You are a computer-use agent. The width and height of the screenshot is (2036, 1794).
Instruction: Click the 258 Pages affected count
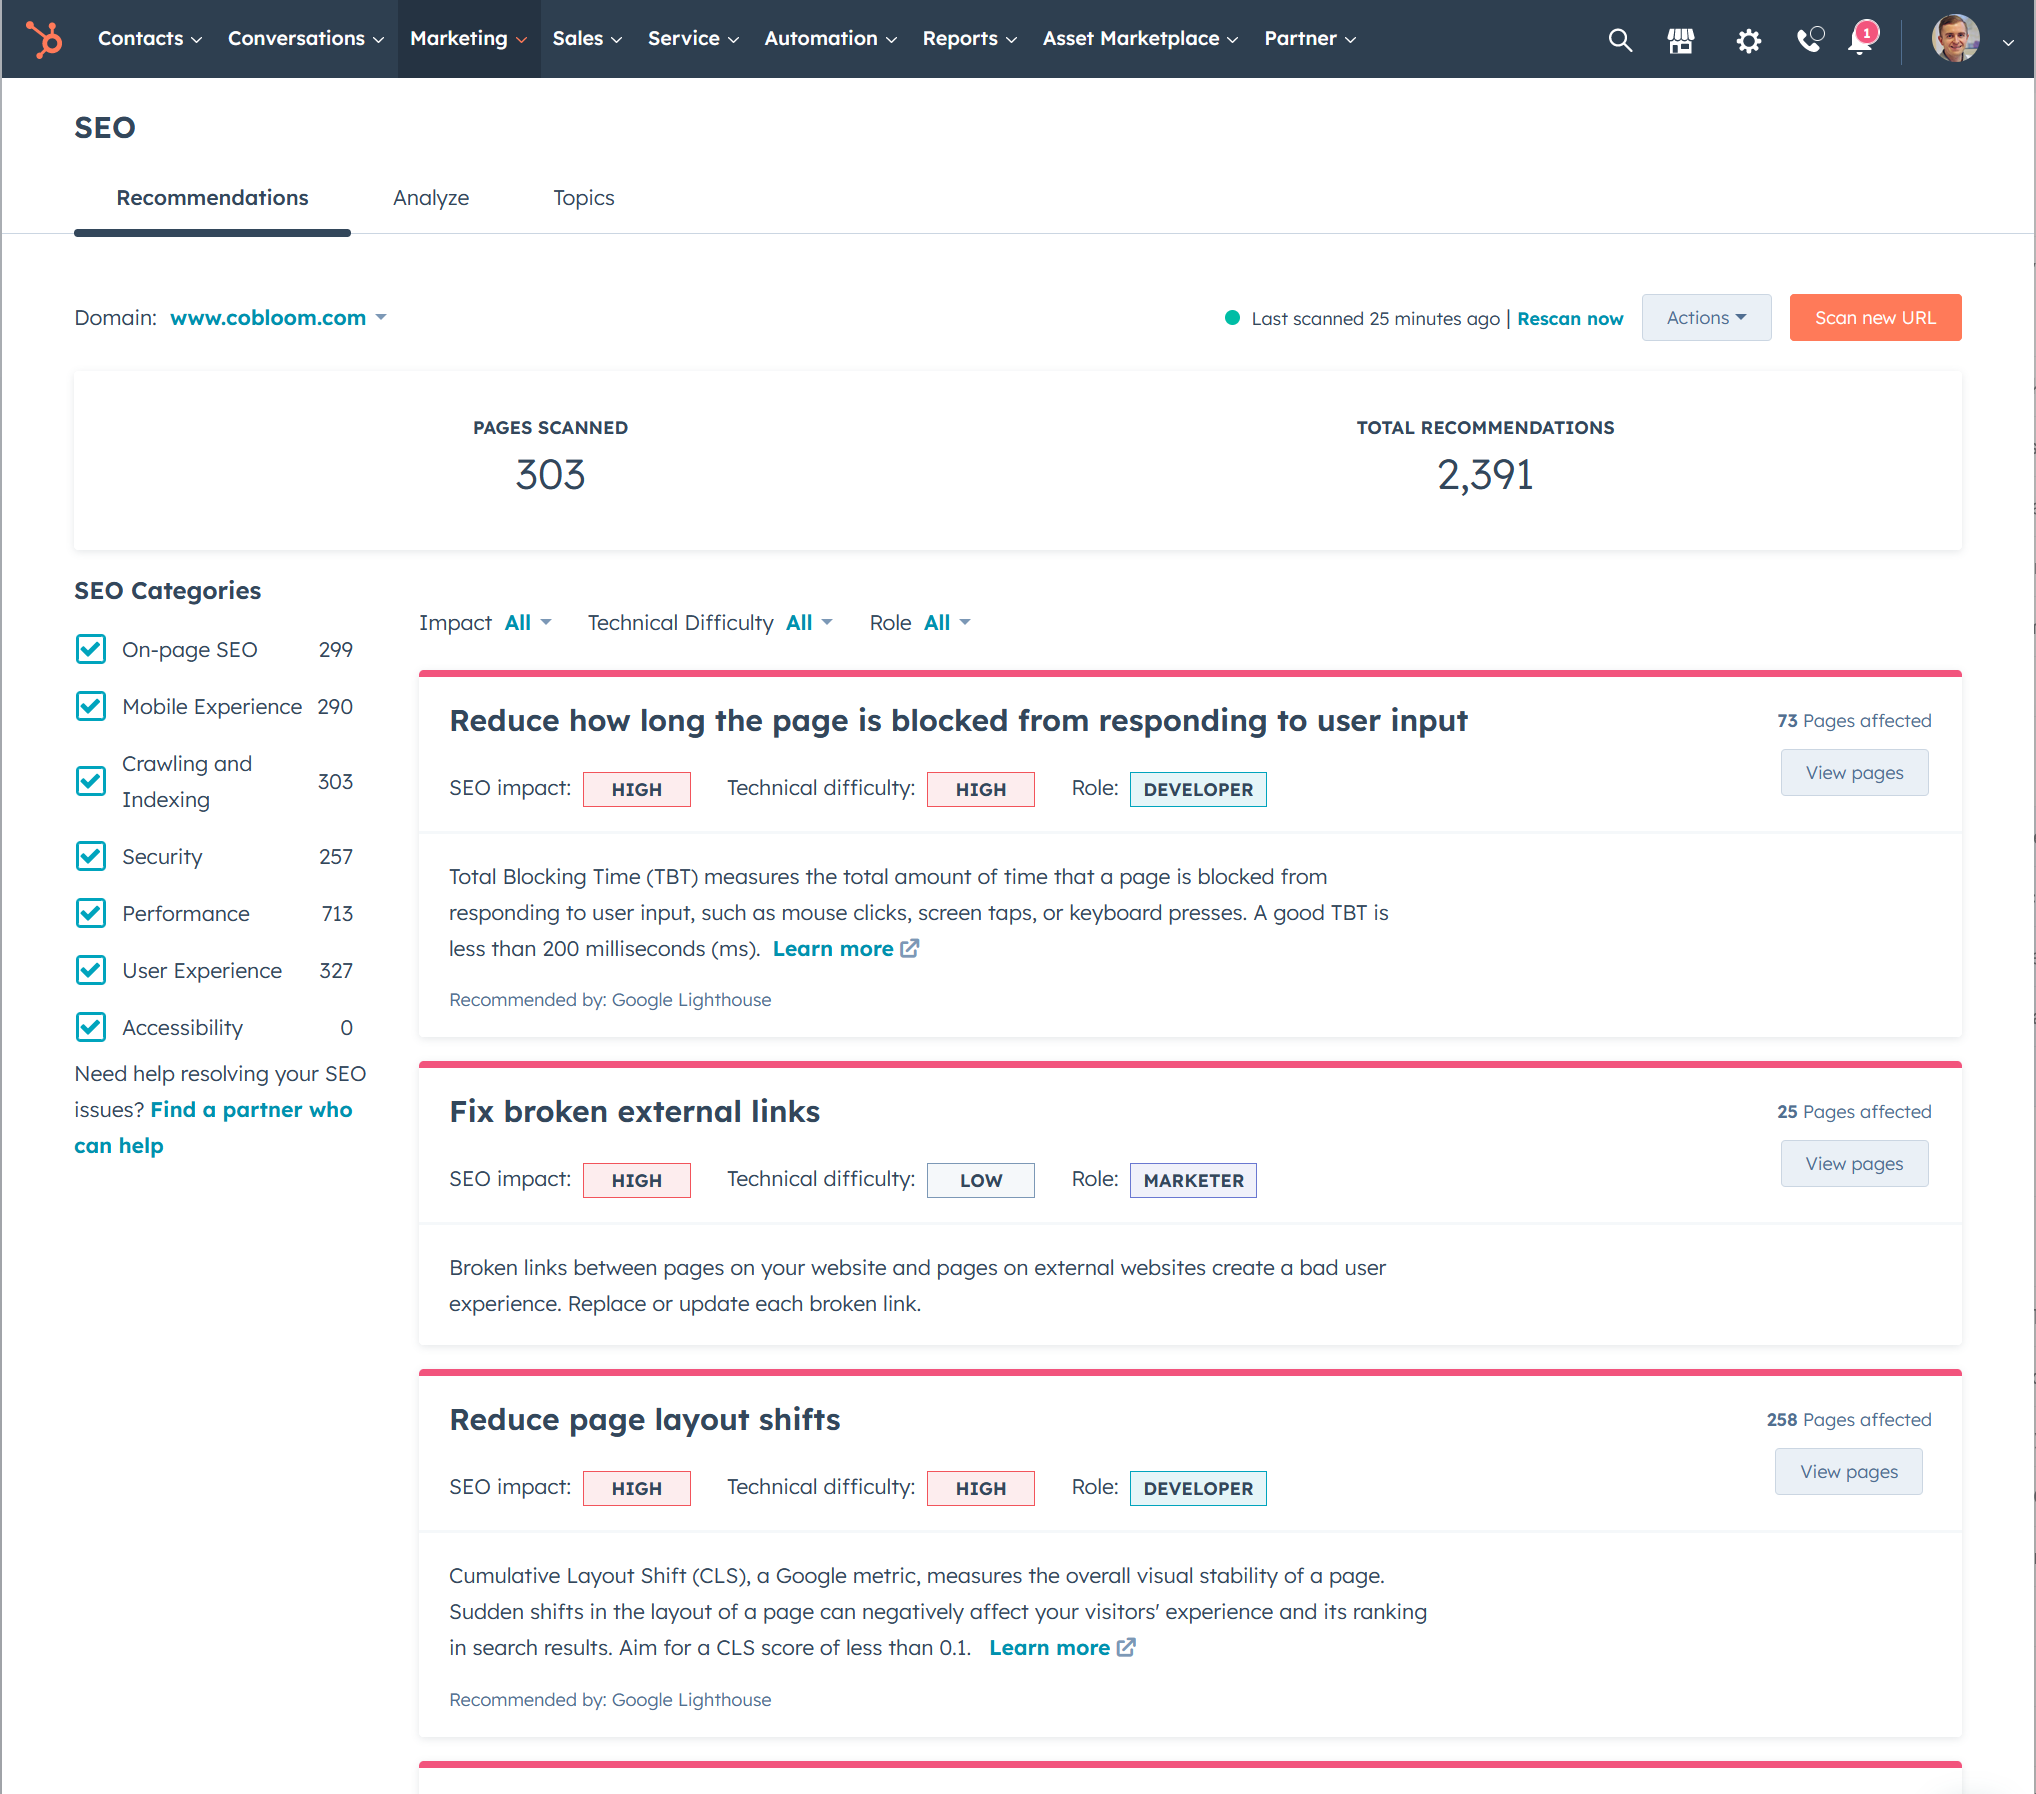point(1849,1420)
